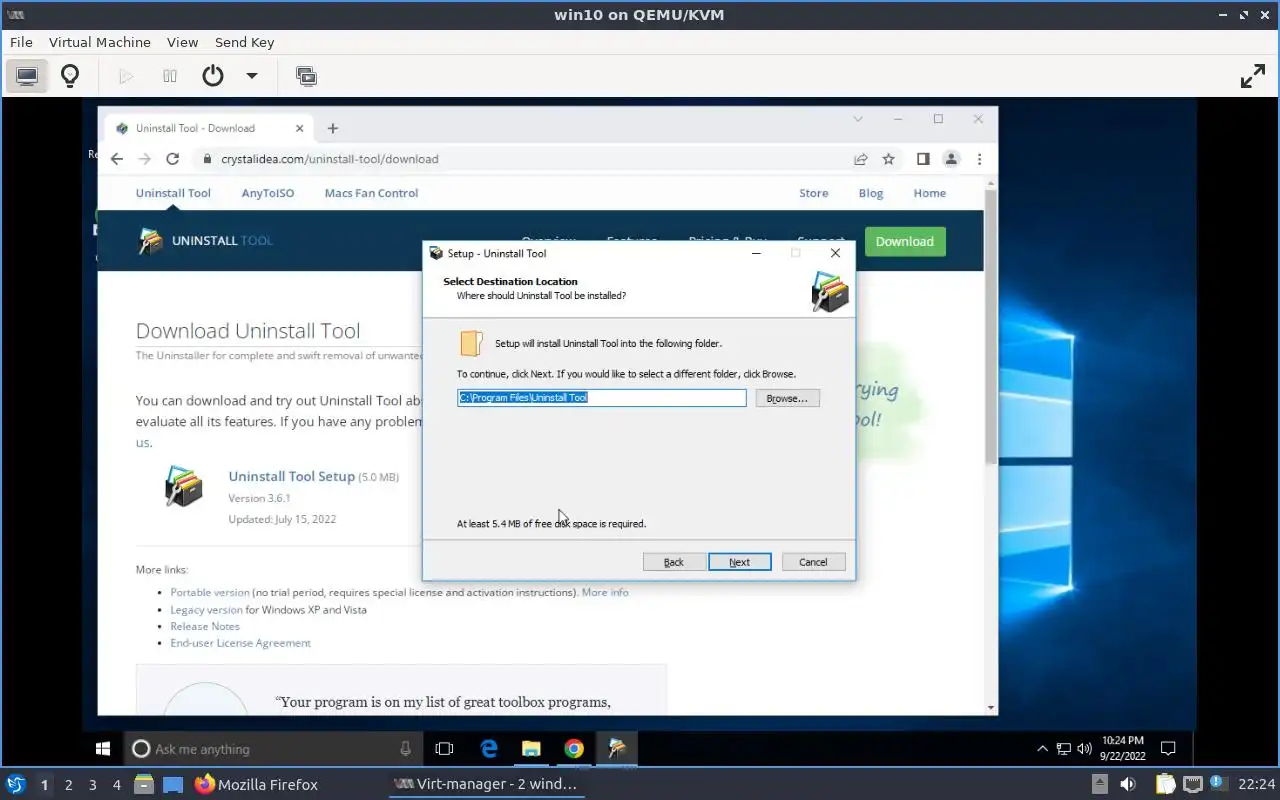The height and width of the screenshot is (800, 1280).
Task: Select Uninstall Tool site nav tab
Action: 173,193
